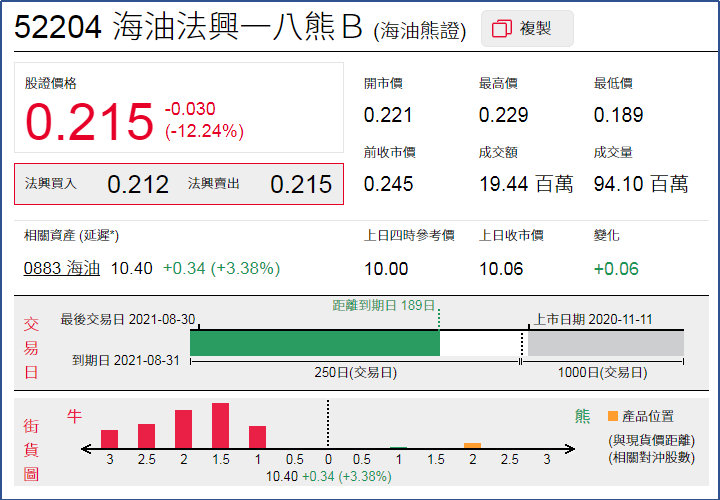Click the 變化 value +0.06
Screen dimensions: 720x500
click(x=616, y=269)
